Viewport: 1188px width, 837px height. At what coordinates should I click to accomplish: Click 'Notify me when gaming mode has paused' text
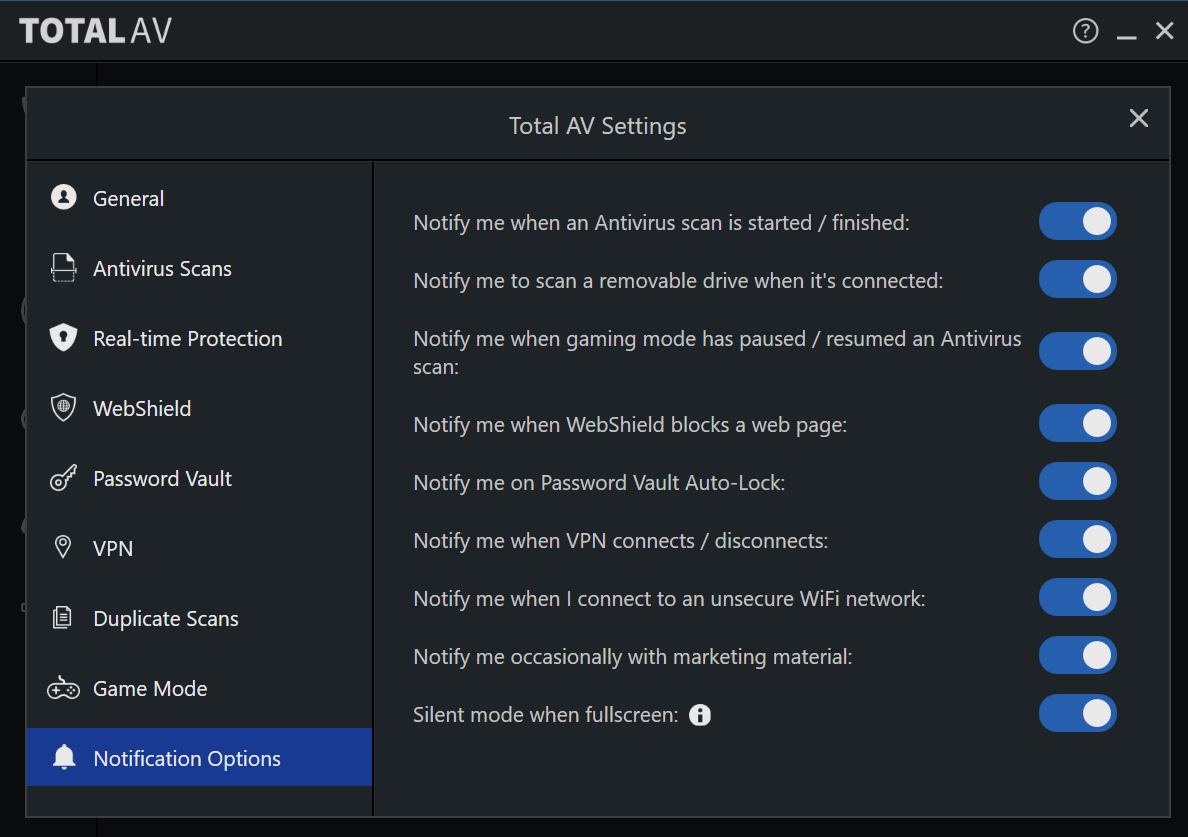(717, 352)
